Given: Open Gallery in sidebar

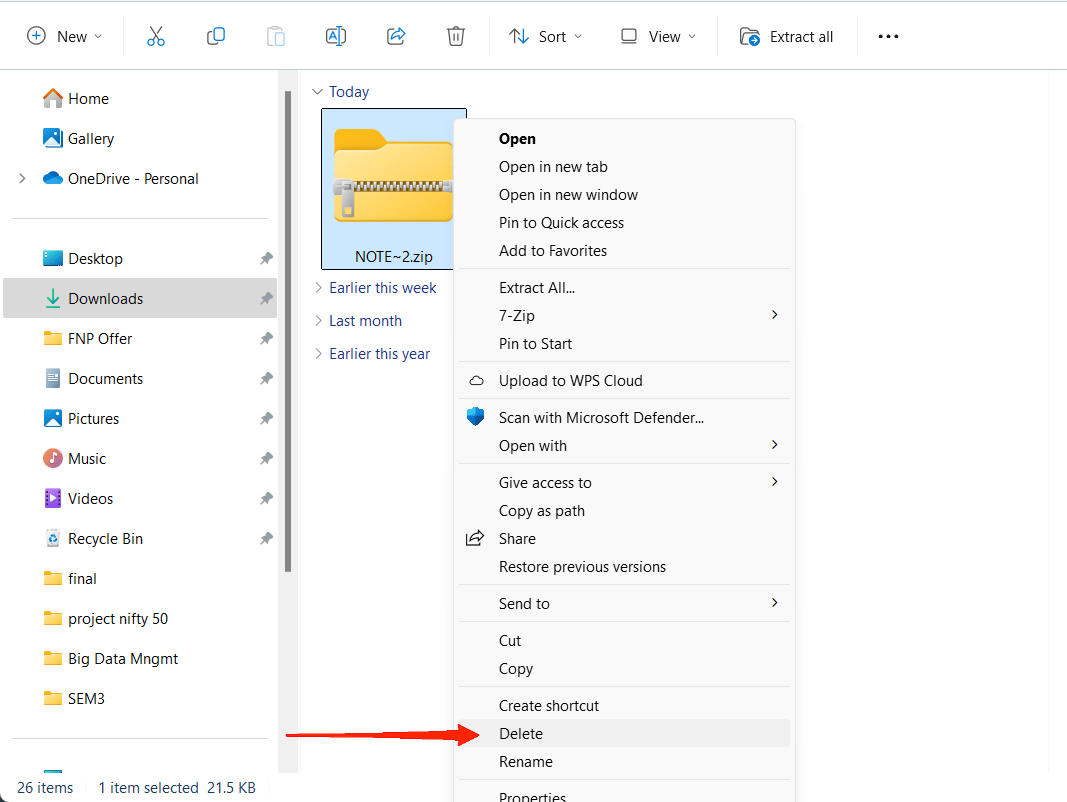Looking at the screenshot, I should coord(78,139).
